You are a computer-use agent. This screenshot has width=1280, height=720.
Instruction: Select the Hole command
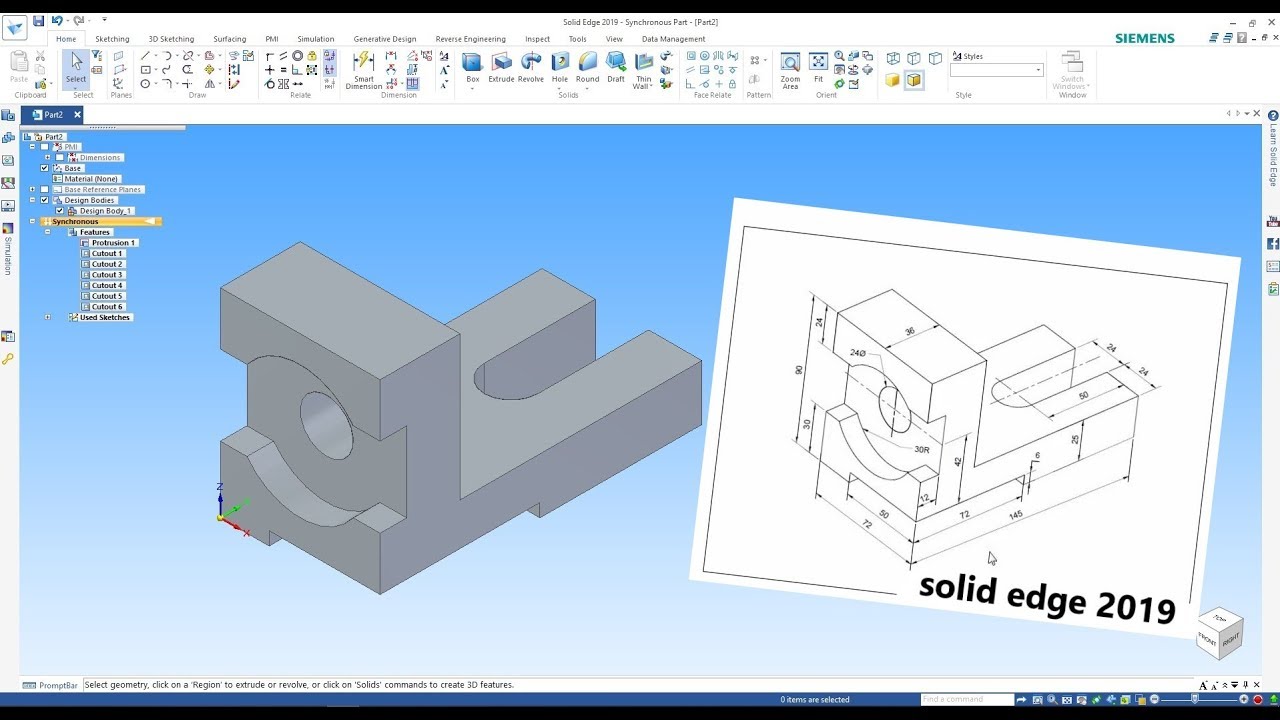click(x=560, y=67)
